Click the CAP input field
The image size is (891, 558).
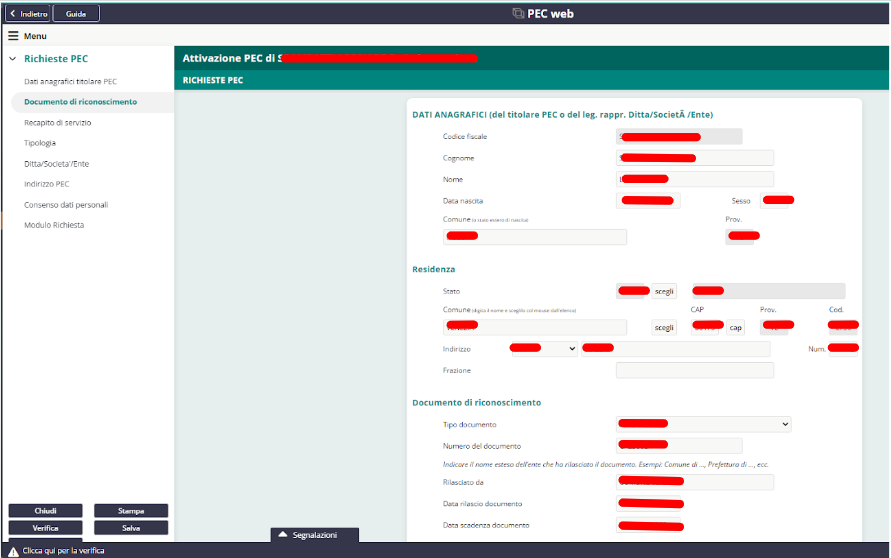coord(707,327)
